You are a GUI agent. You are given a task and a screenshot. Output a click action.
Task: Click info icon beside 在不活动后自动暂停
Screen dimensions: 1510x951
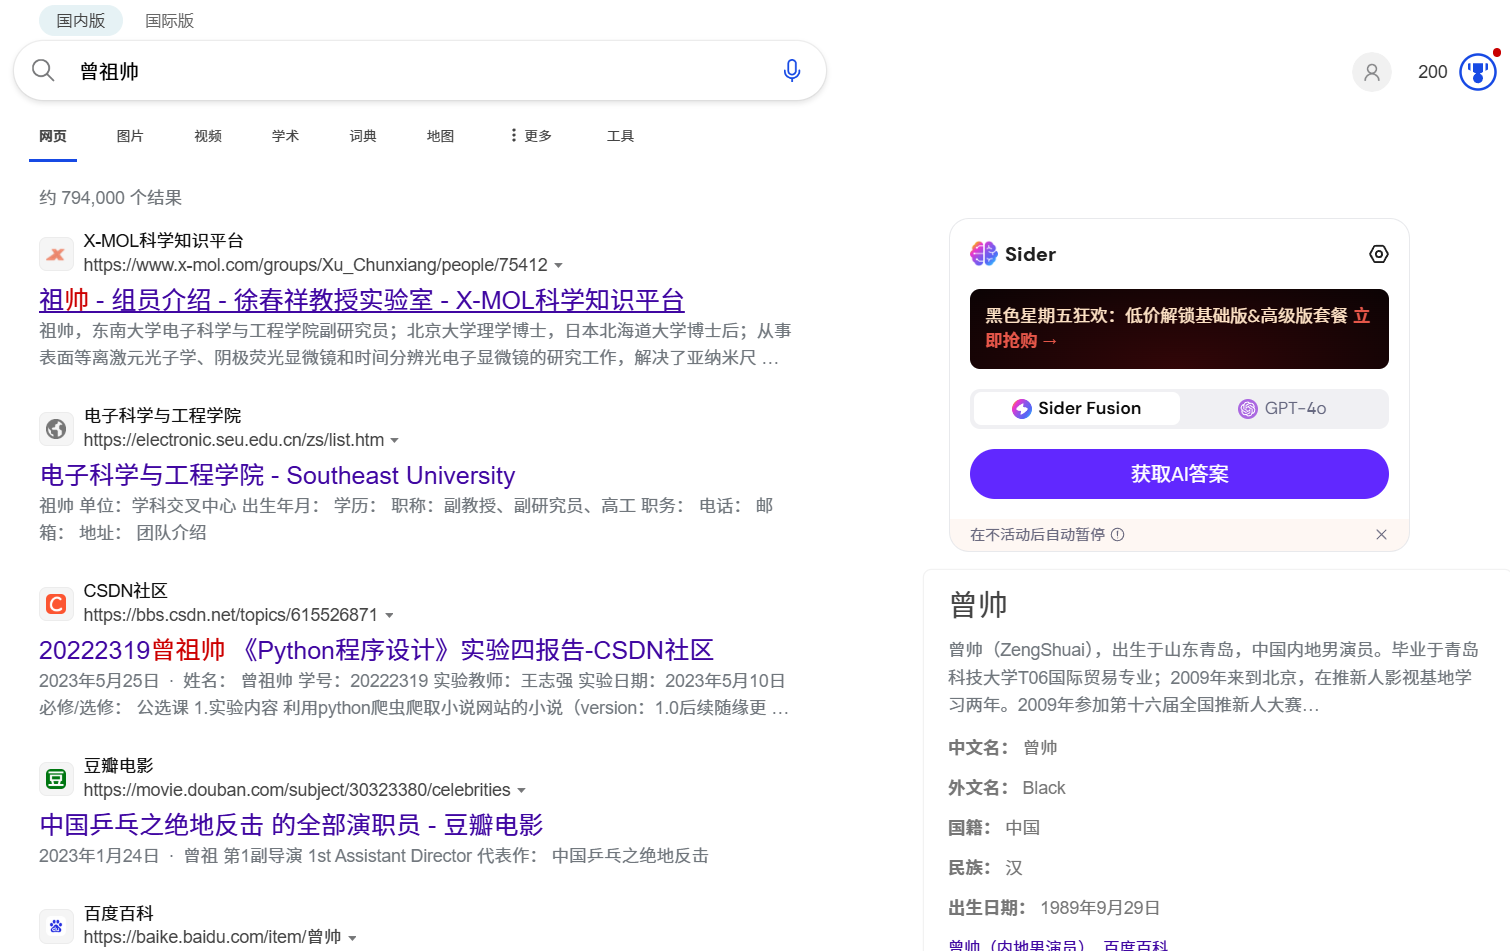click(x=1118, y=535)
